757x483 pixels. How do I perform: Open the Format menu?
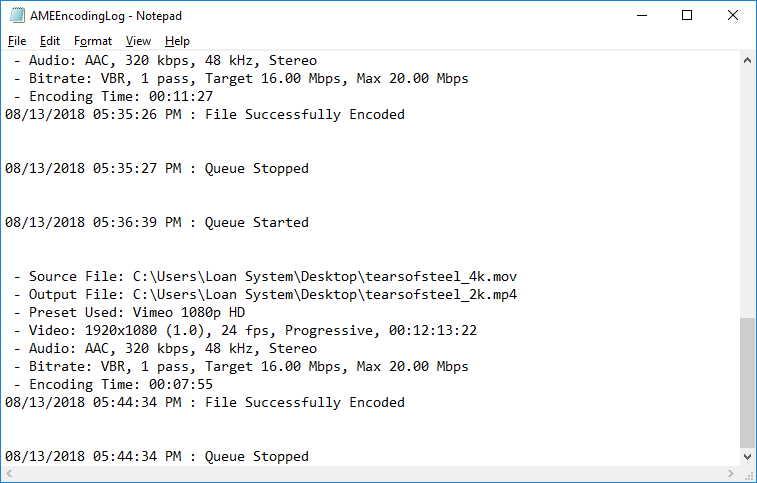click(93, 41)
